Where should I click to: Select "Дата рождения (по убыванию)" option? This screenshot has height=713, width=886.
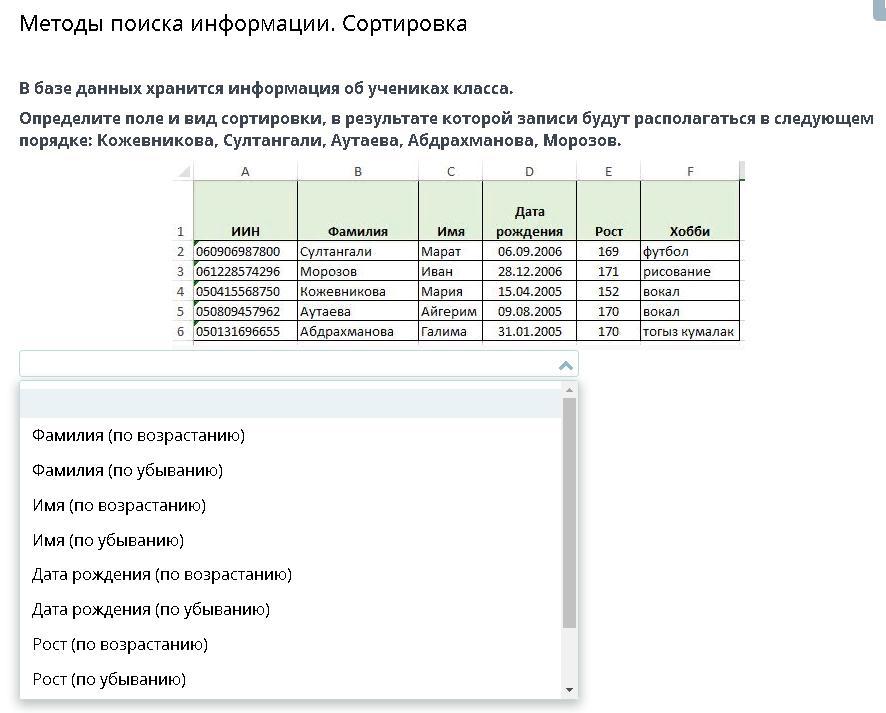click(291, 610)
